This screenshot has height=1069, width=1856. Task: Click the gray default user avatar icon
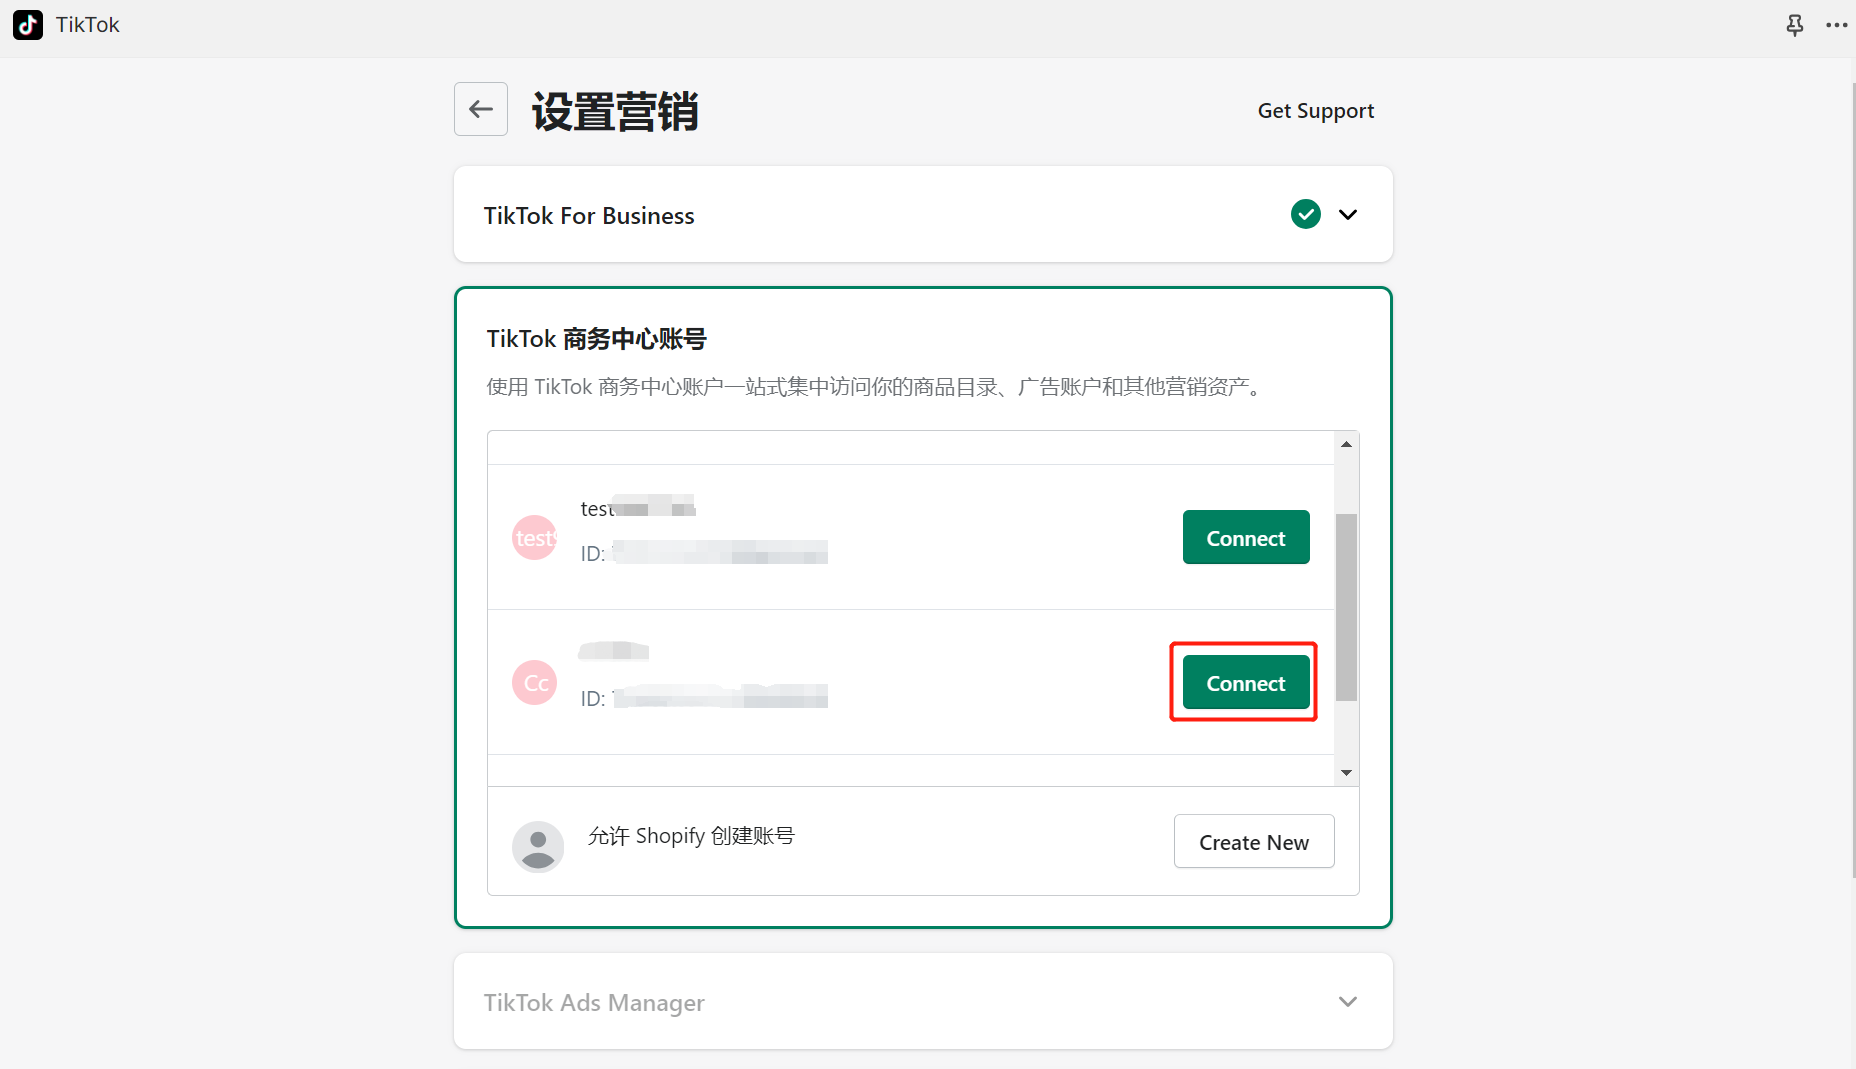click(538, 846)
